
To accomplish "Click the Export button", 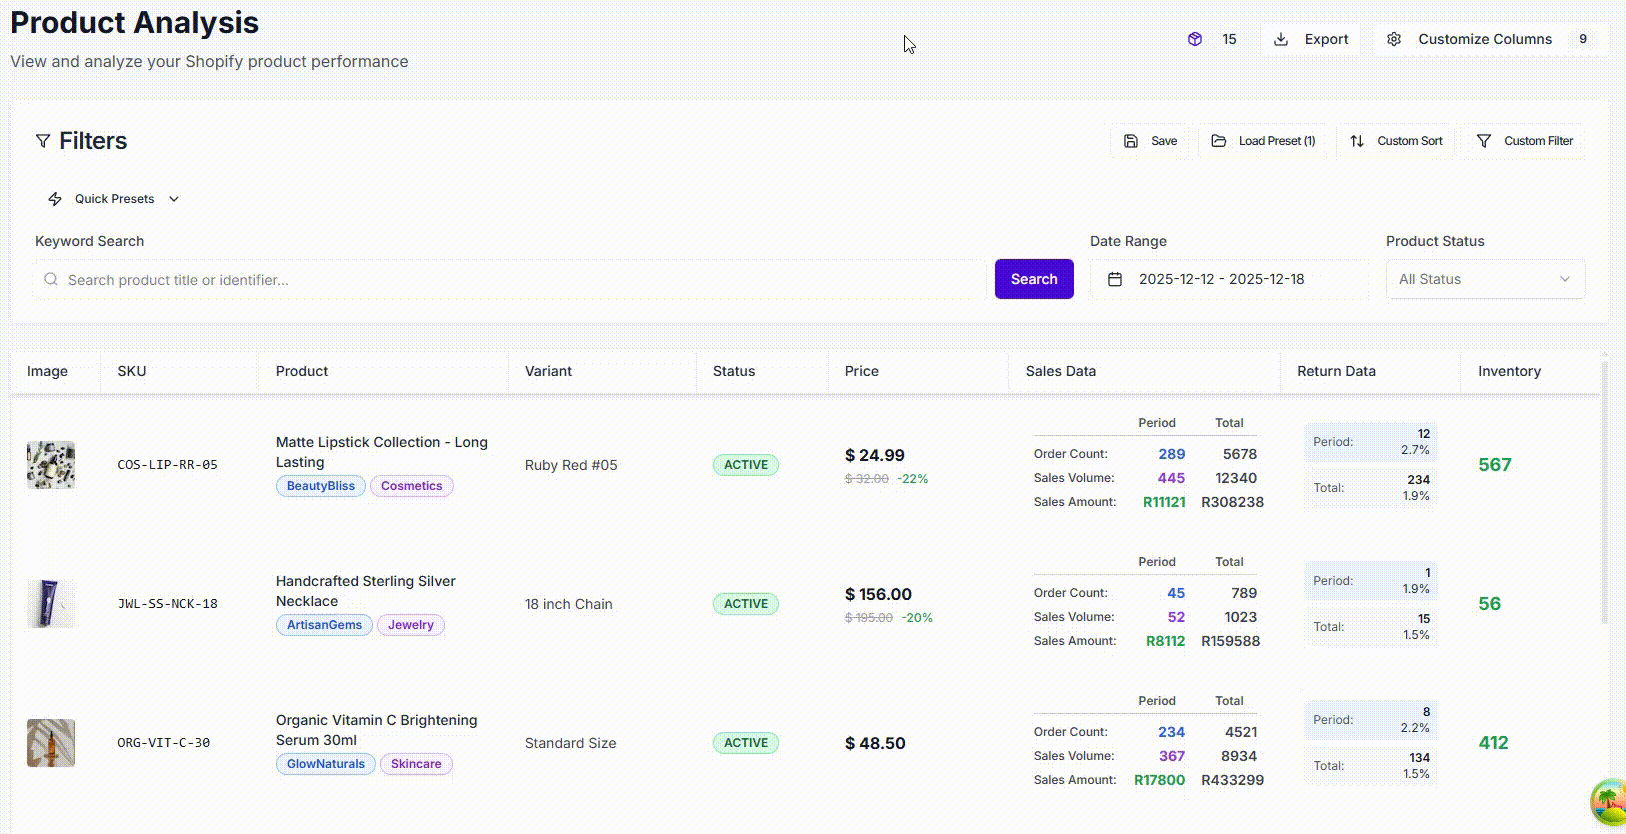I will click(x=1311, y=39).
